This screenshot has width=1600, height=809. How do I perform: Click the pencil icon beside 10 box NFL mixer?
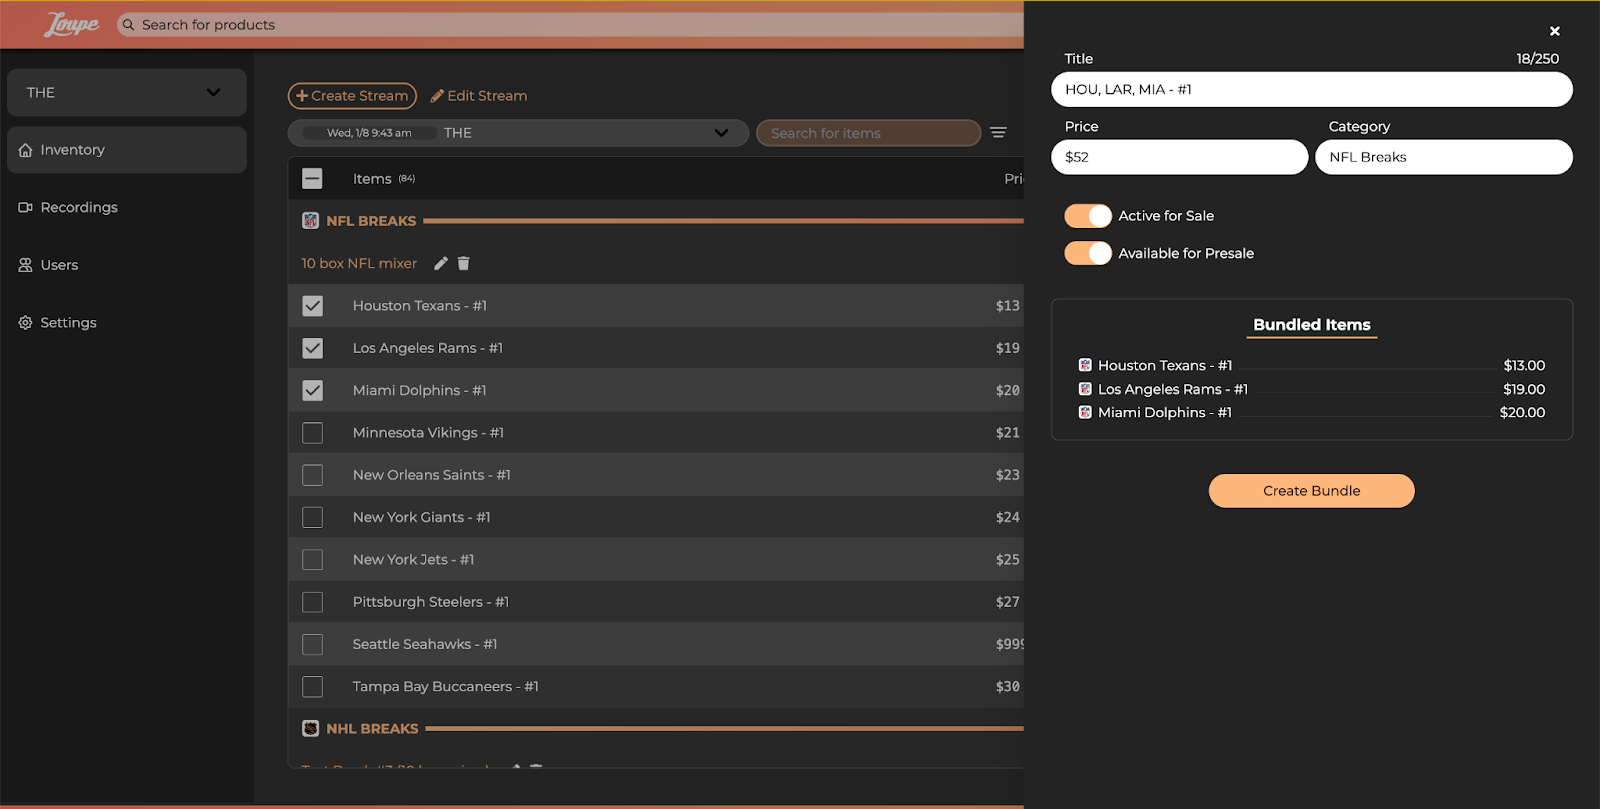tap(441, 263)
